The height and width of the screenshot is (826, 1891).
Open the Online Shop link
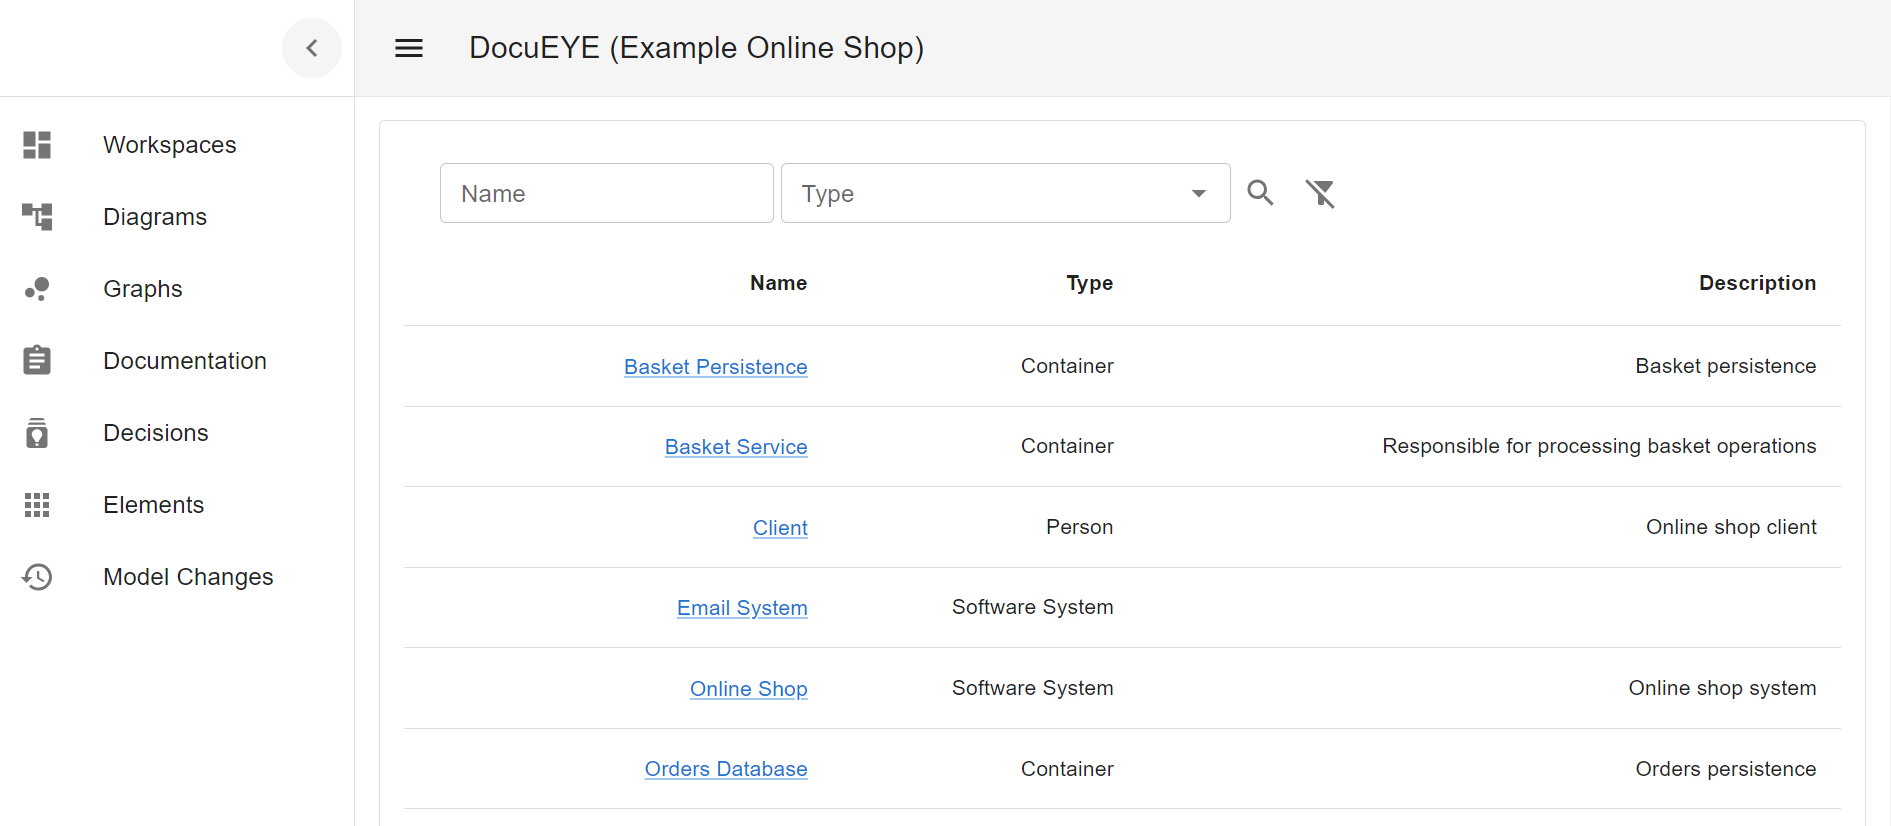pyautogui.click(x=748, y=689)
